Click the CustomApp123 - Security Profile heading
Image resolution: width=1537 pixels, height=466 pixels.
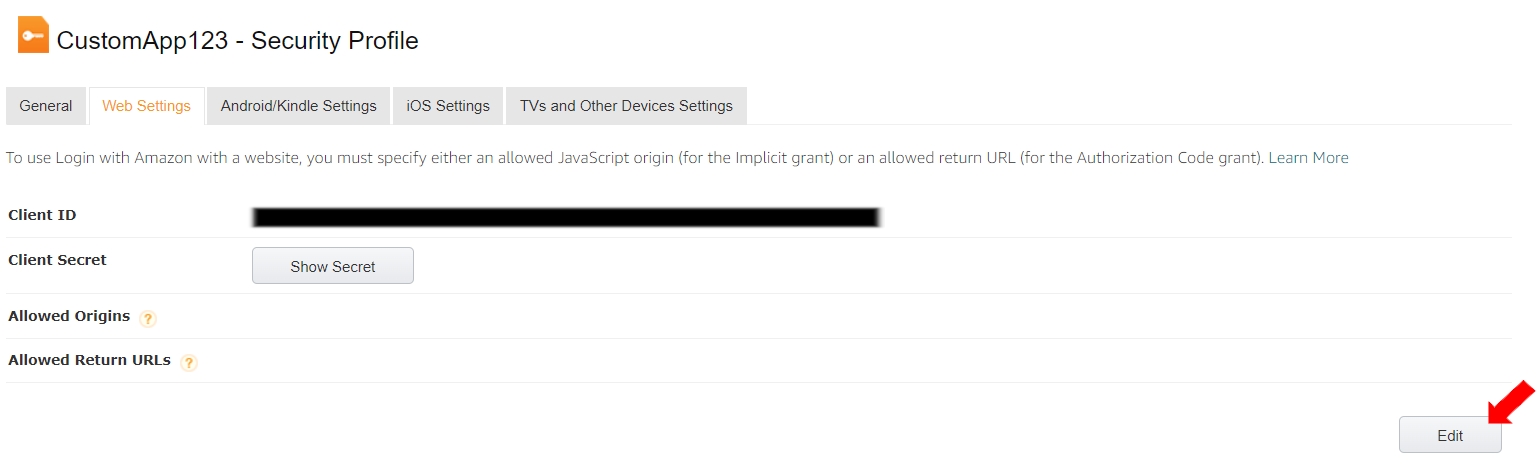[x=237, y=41]
